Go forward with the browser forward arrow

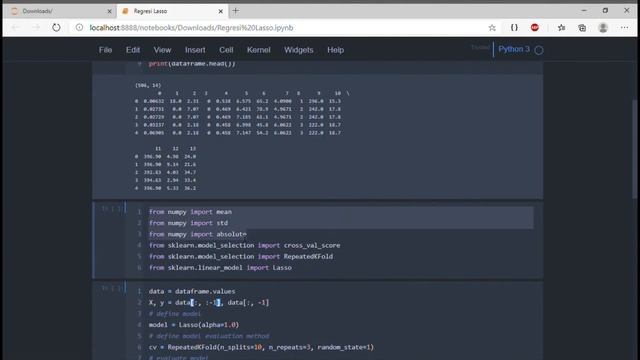[x=36, y=28]
